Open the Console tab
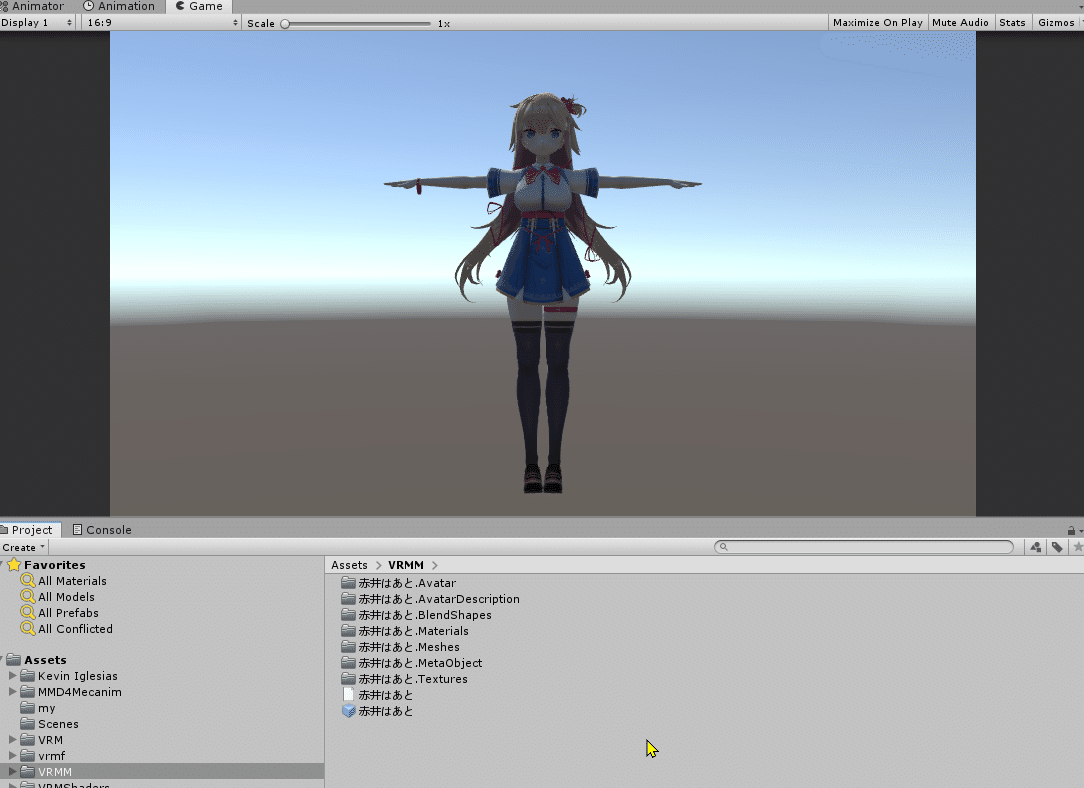The image size is (1084, 788). tap(102, 529)
